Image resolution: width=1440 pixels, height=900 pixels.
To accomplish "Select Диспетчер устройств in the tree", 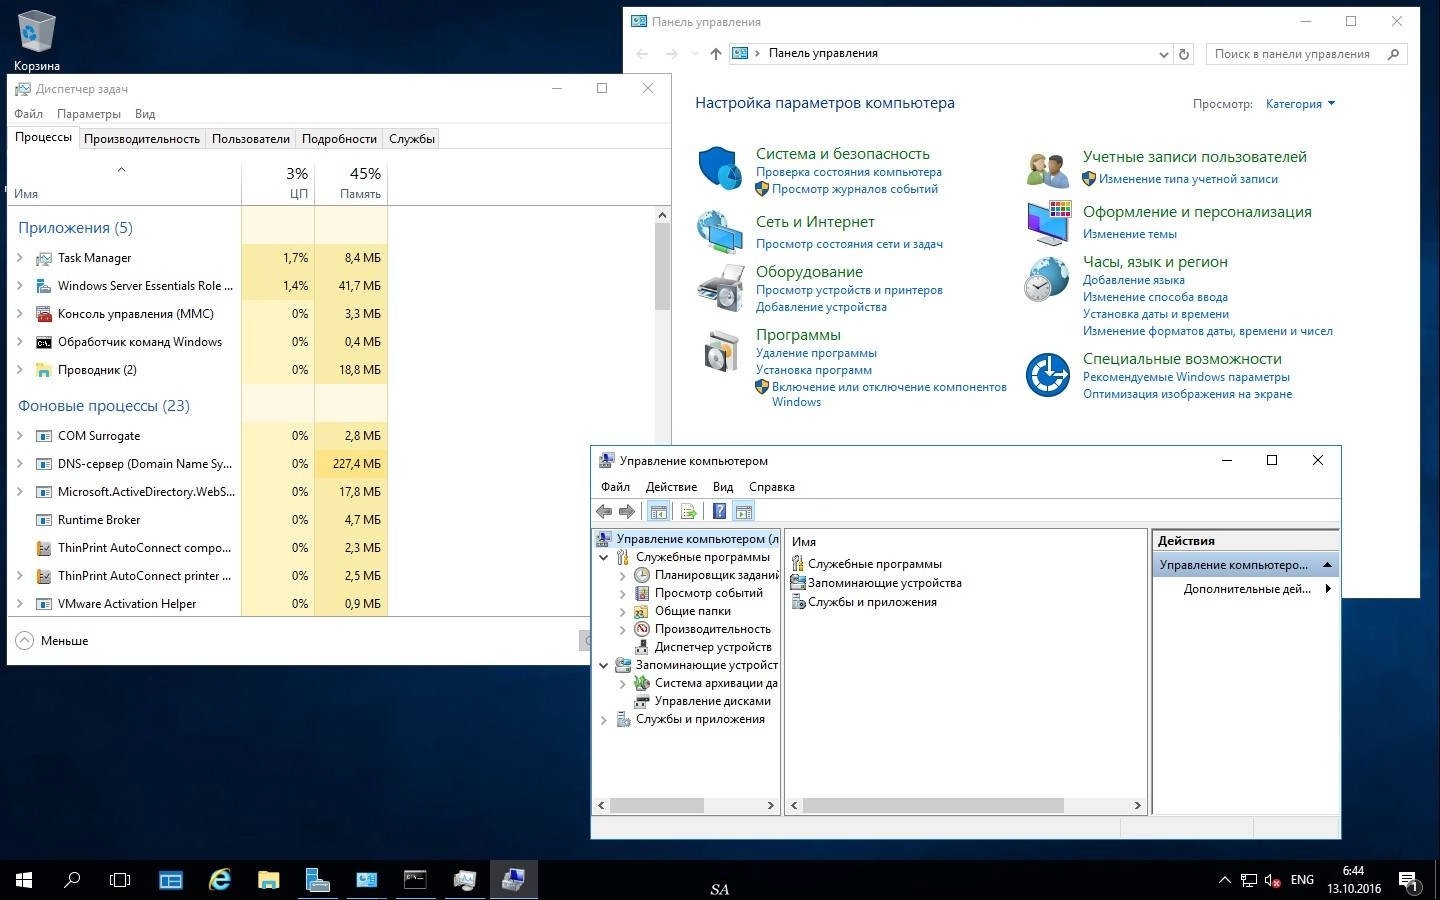I will click(713, 647).
